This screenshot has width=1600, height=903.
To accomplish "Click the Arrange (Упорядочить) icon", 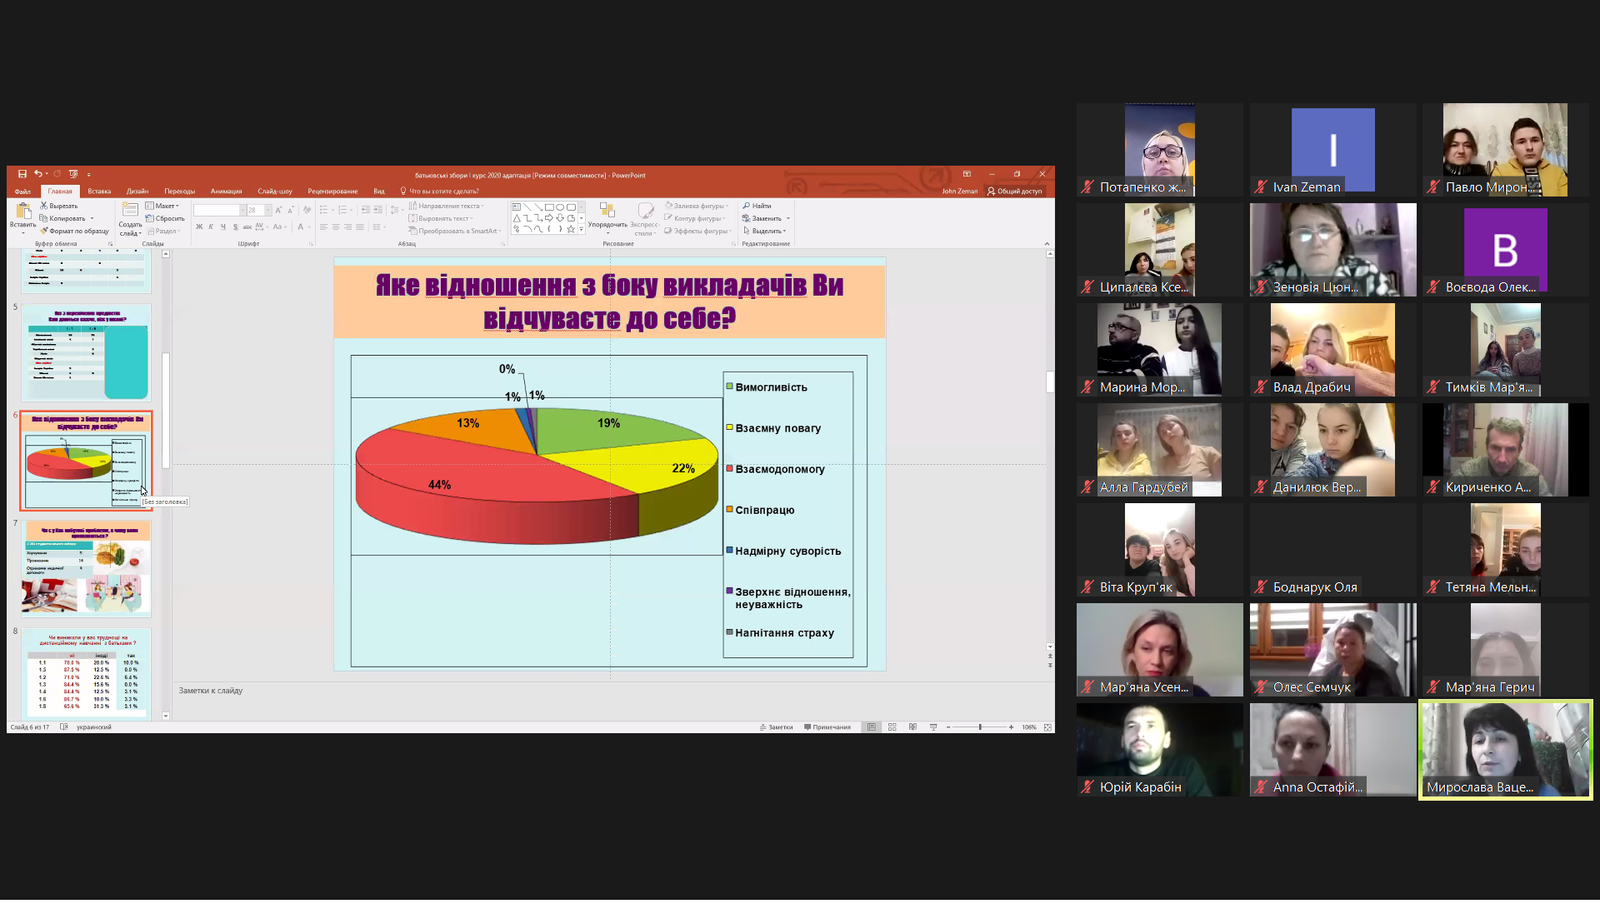I will point(607,210).
